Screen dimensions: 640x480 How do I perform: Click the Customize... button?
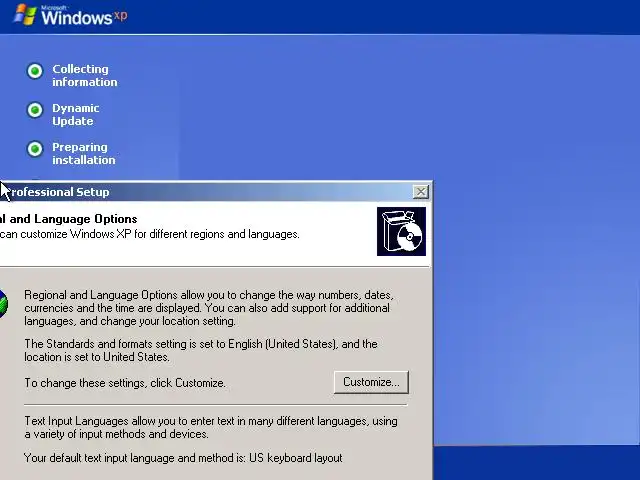(371, 382)
